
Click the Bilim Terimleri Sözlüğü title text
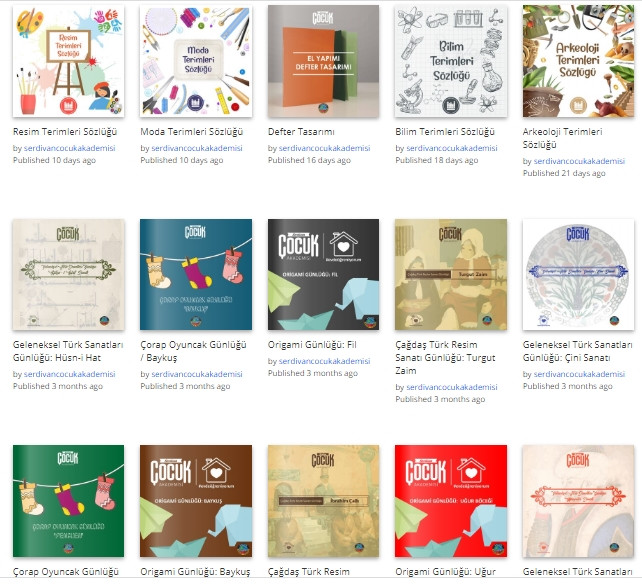point(445,132)
